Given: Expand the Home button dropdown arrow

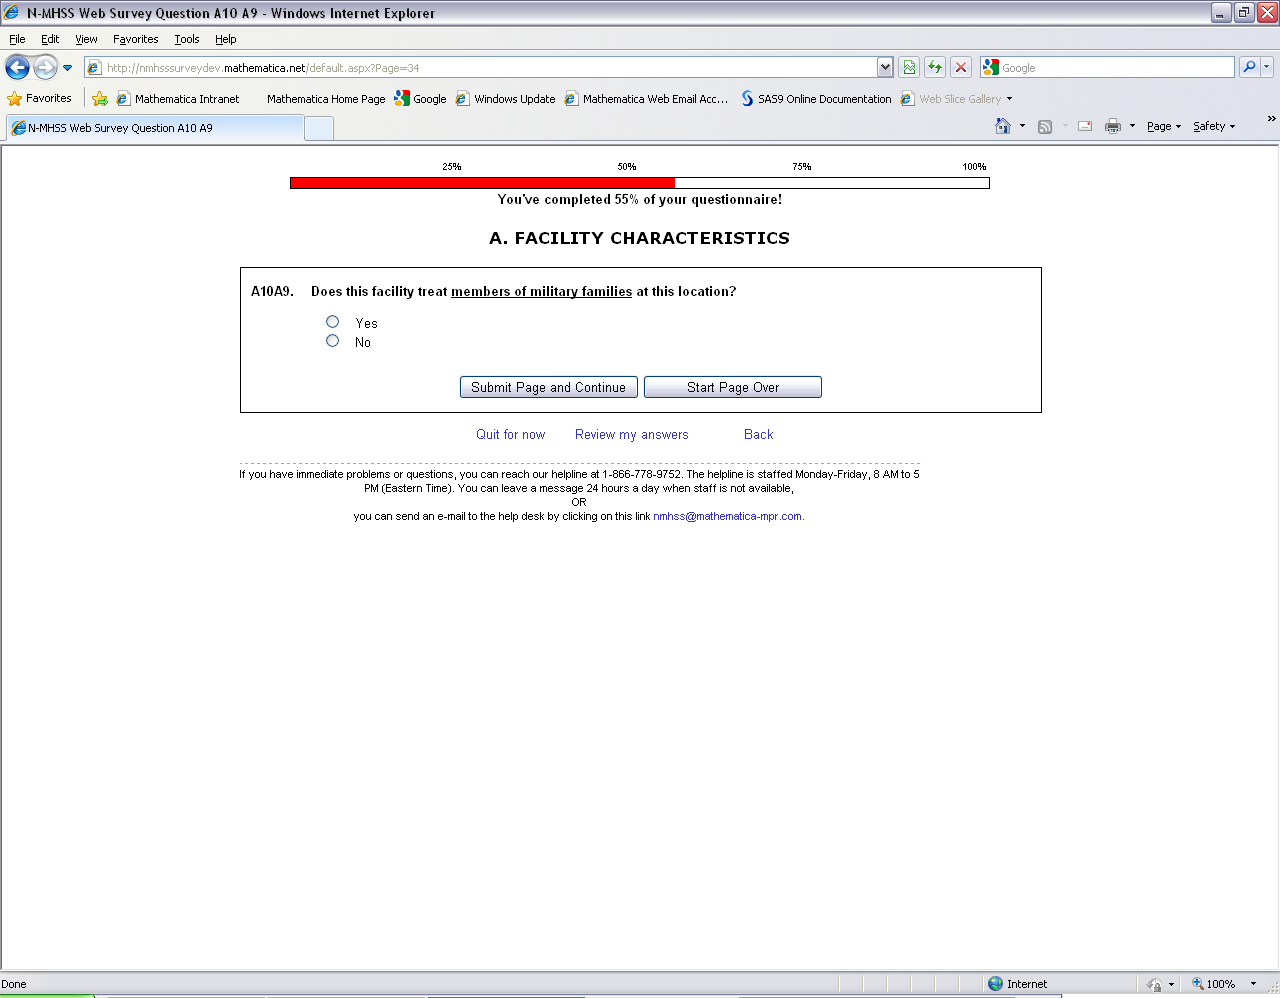Looking at the screenshot, I should pyautogui.click(x=1022, y=126).
